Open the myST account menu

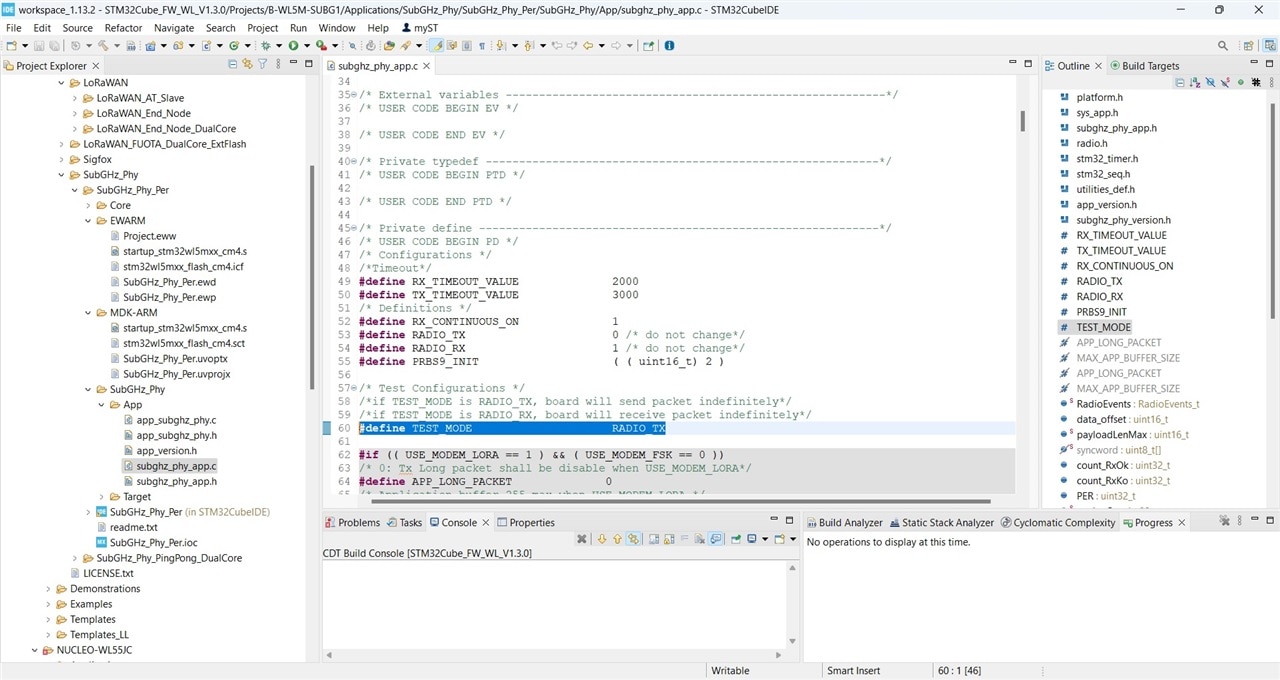tap(419, 28)
